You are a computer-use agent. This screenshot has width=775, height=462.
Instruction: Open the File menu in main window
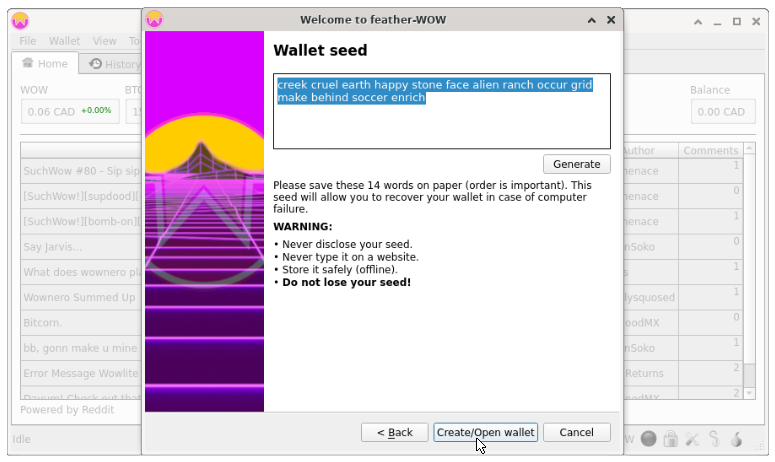click(x=28, y=41)
